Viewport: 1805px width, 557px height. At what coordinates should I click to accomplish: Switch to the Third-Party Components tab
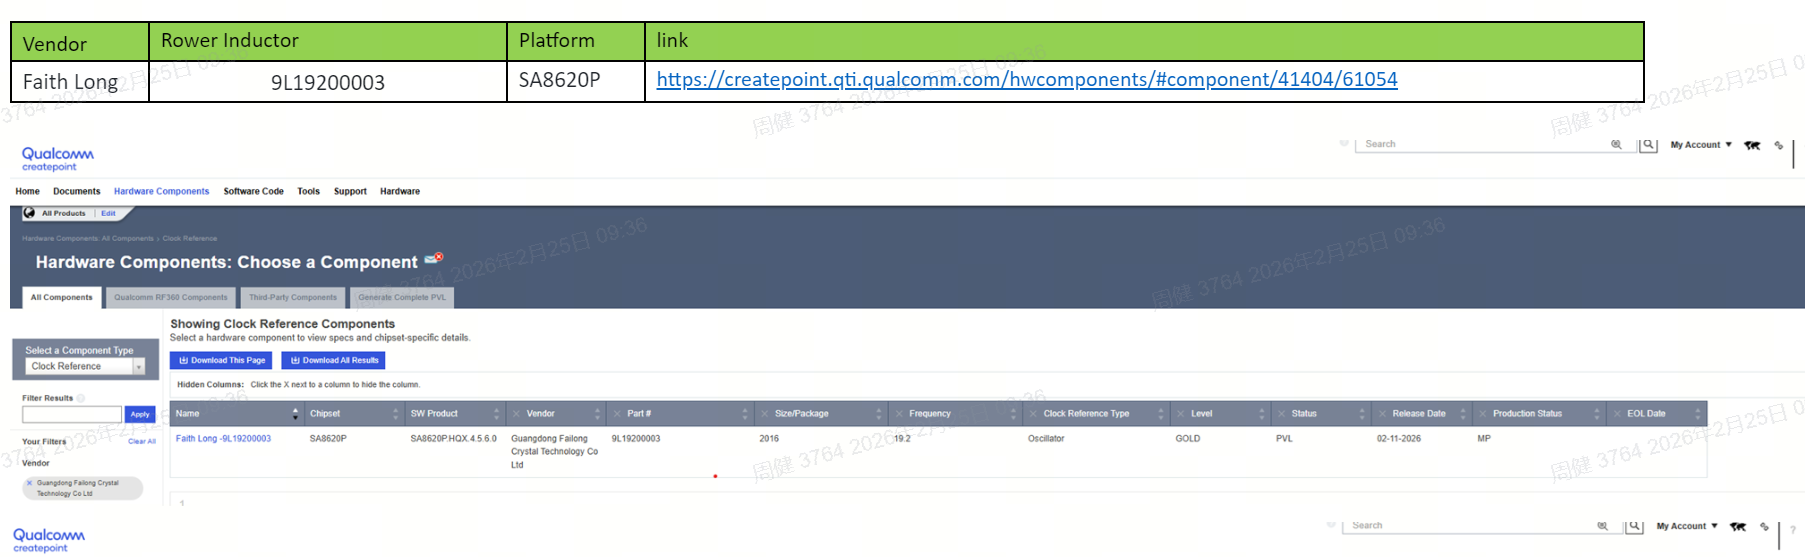(x=292, y=297)
